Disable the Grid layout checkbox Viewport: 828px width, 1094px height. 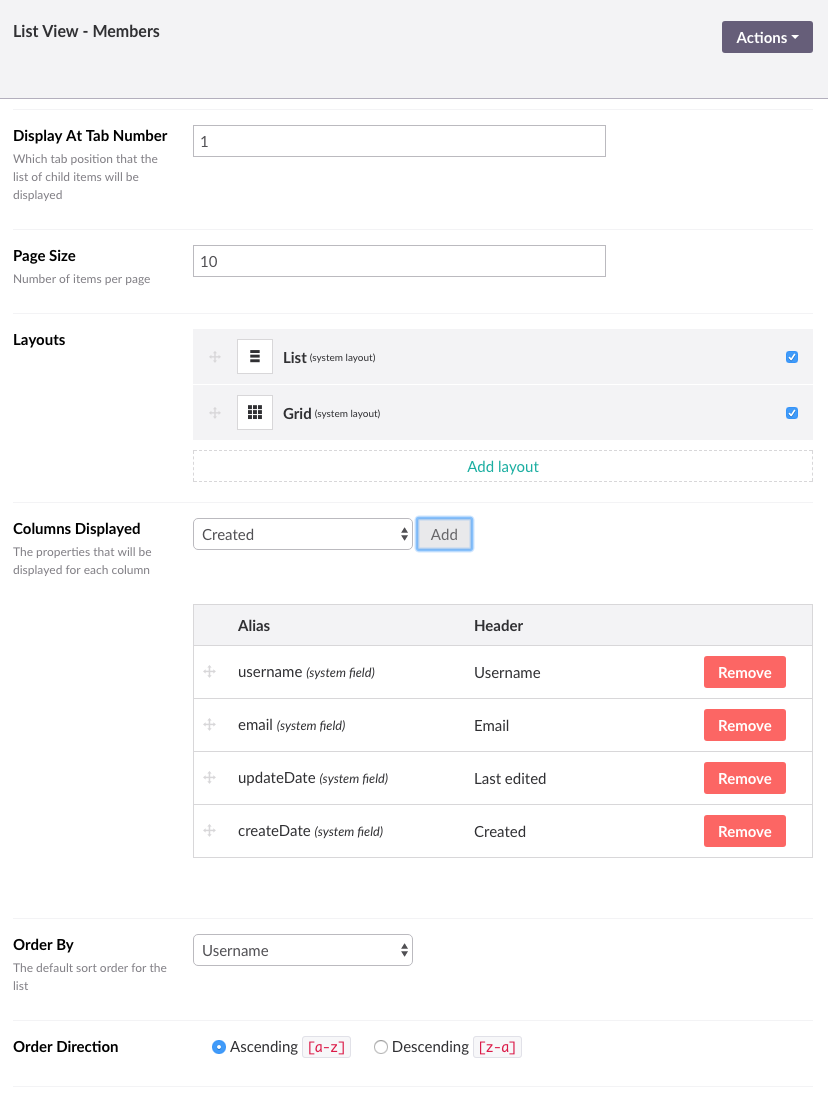(x=792, y=413)
